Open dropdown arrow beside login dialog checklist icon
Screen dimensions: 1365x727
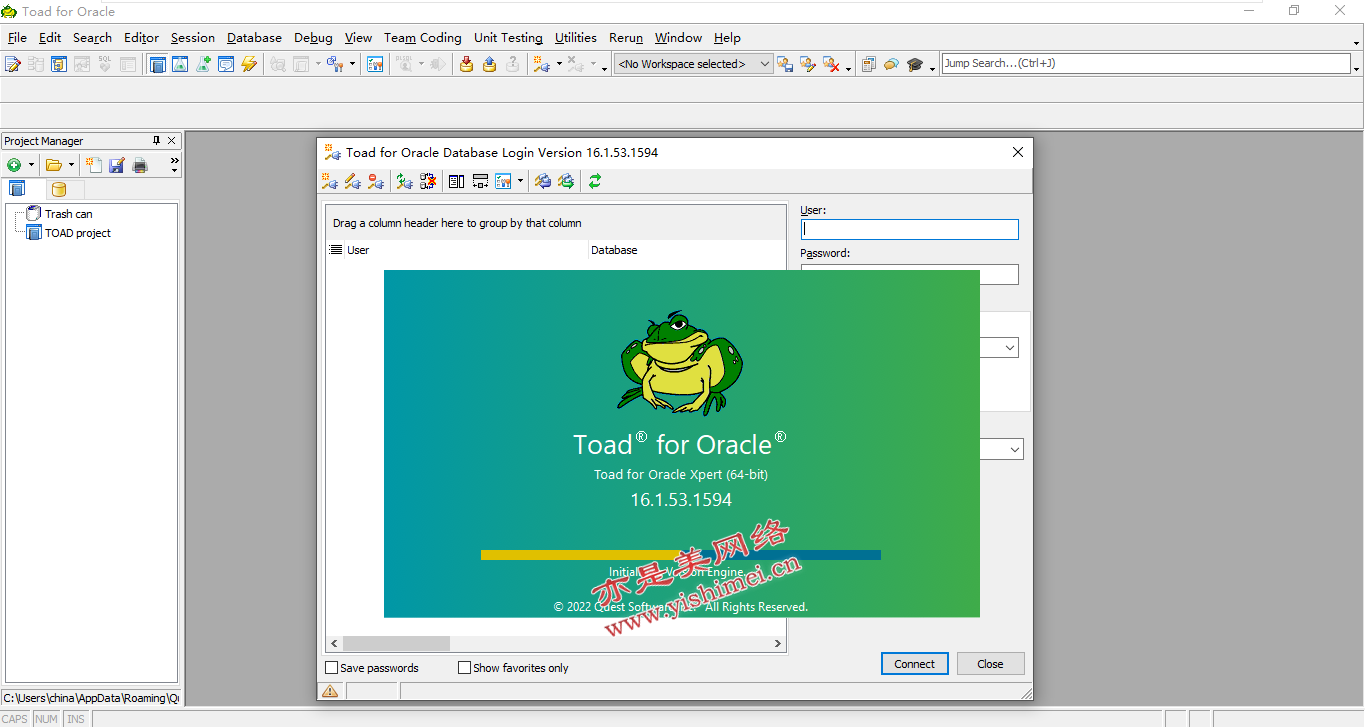520,181
